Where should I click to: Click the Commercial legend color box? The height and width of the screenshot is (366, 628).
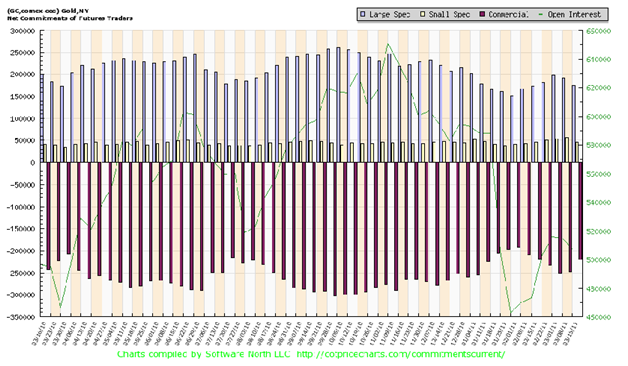[482, 14]
